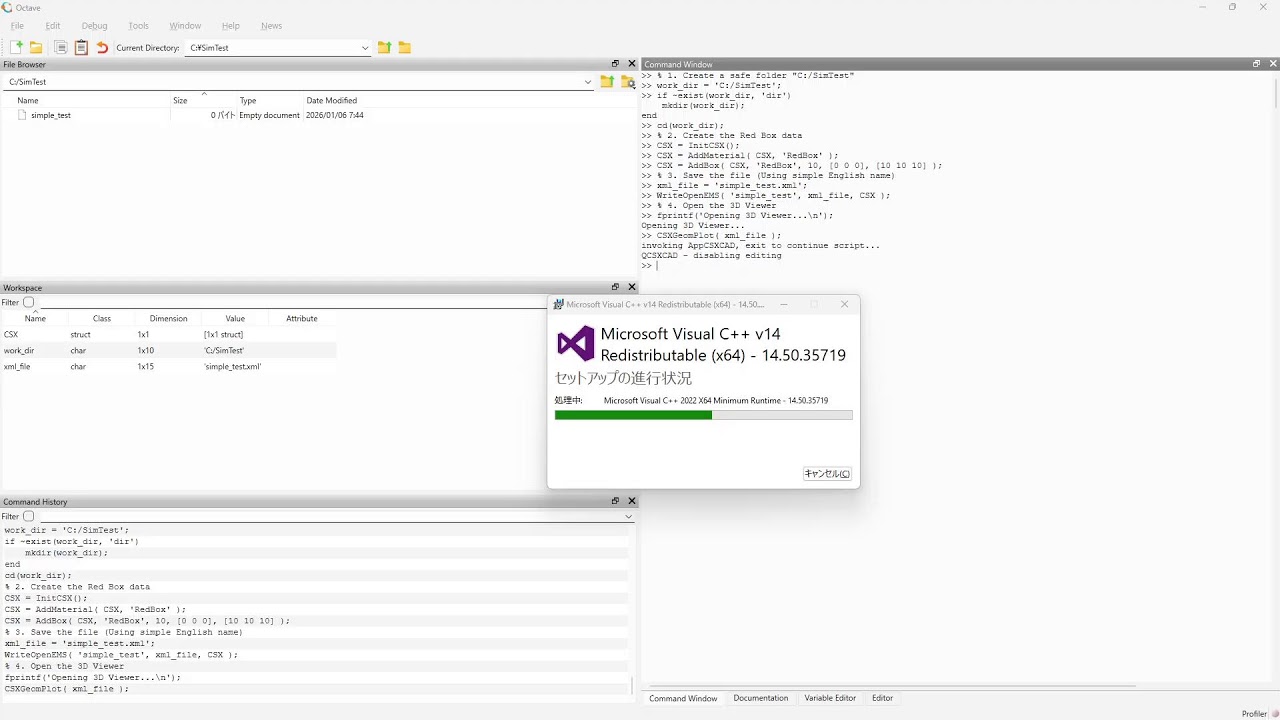Sort File Browser by Type column
Screen dimensions: 1280x720
pyautogui.click(x=270, y=100)
